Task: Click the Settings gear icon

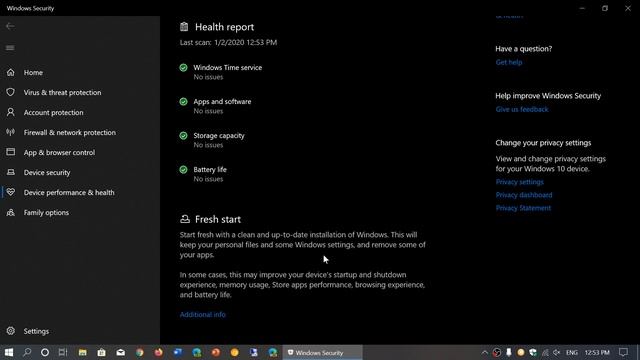Action: 11,331
